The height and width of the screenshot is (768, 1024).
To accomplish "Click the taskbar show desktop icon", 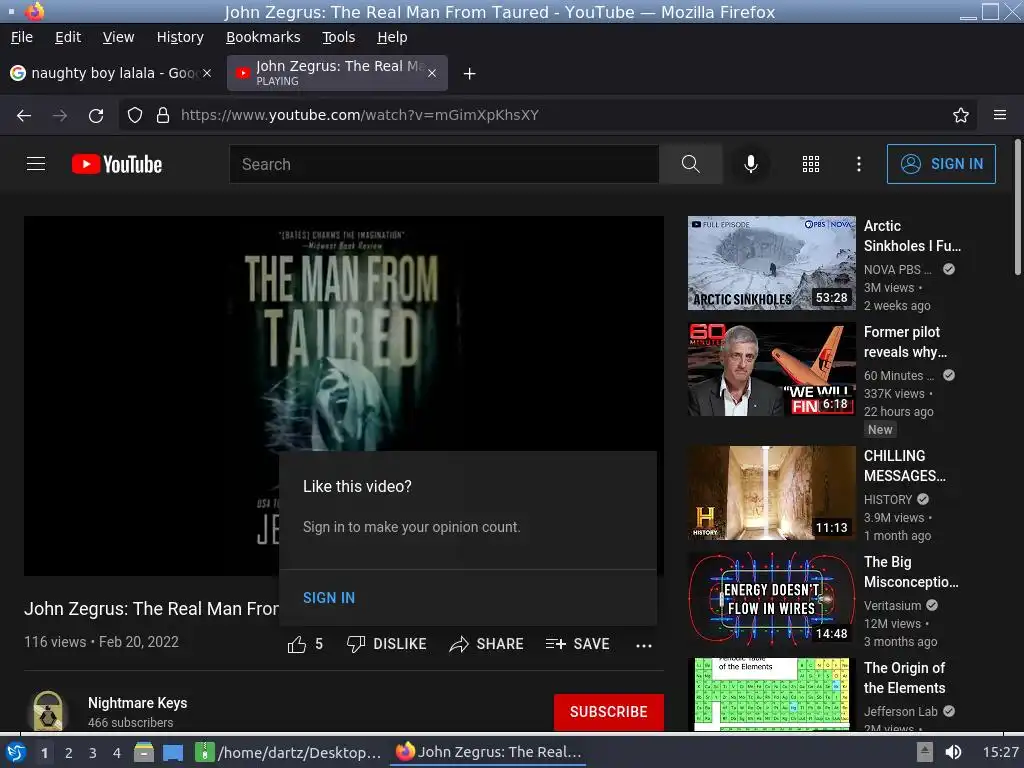I will (x=173, y=752).
